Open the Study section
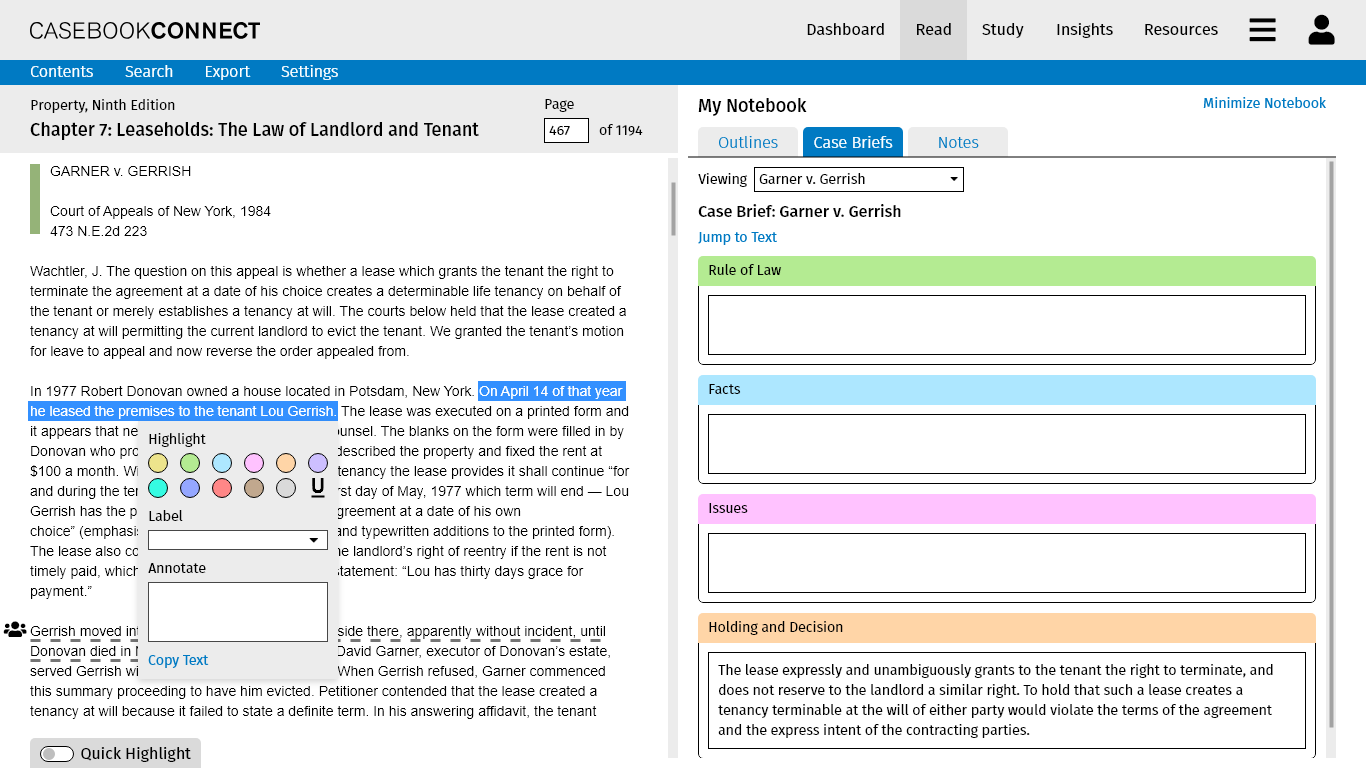Viewport: 1366px width, 768px height. coord(1002,30)
